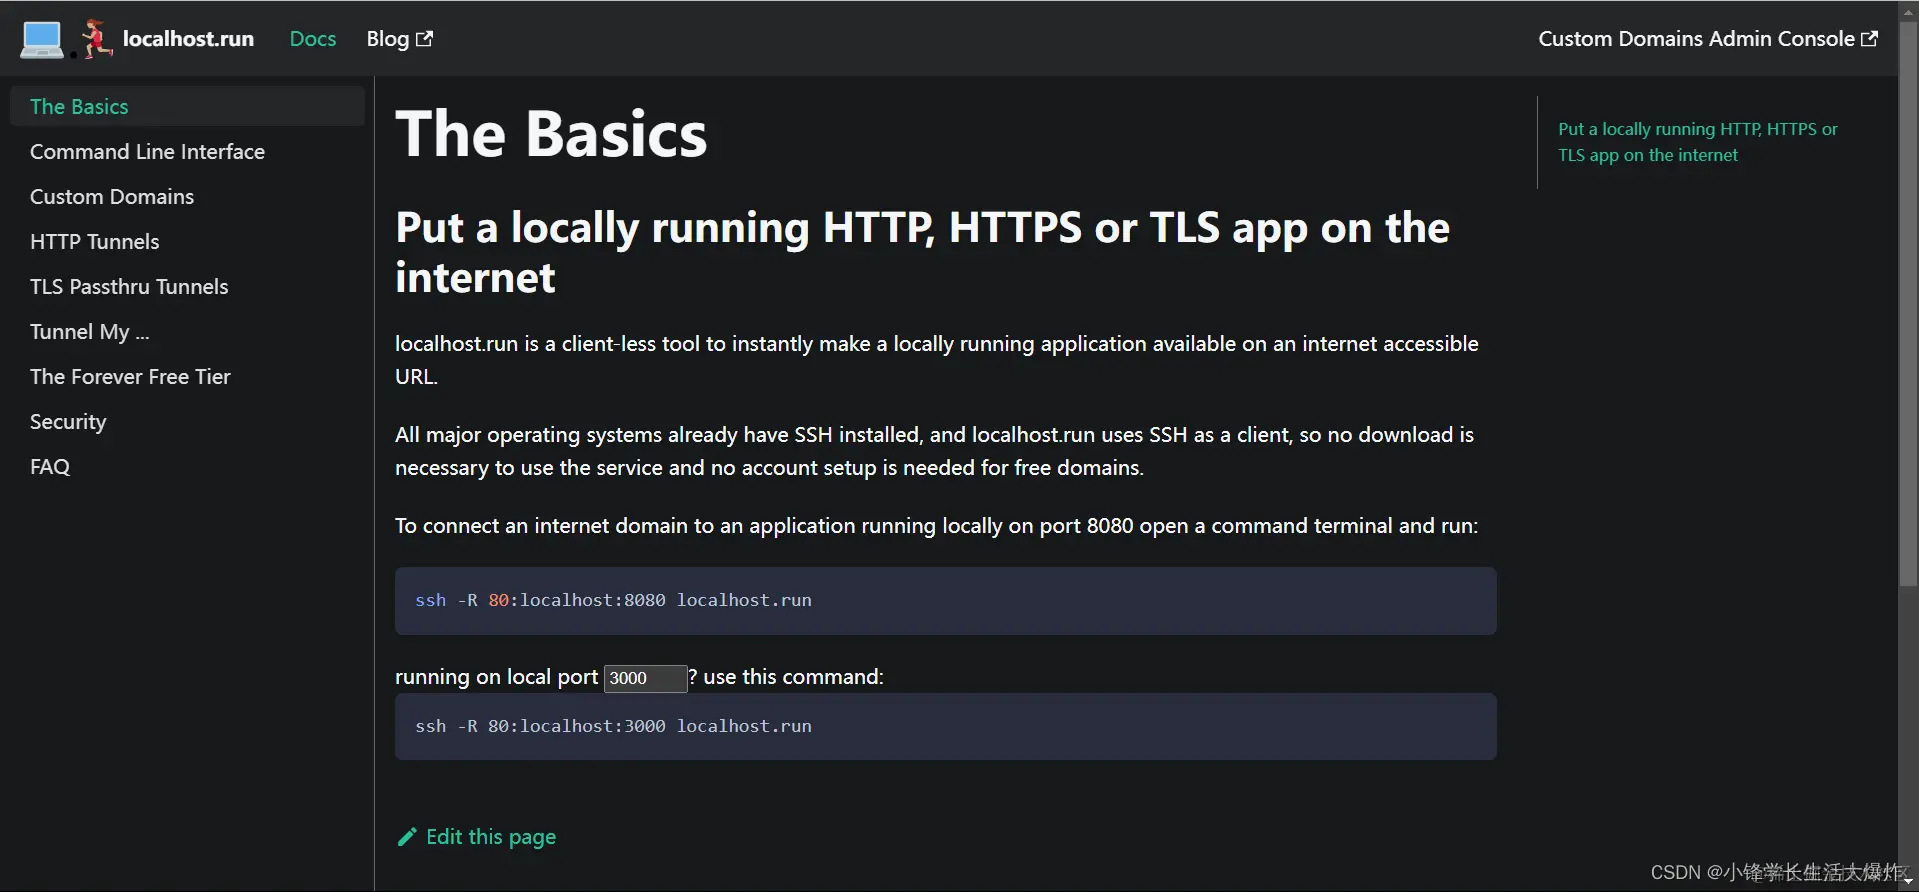The width and height of the screenshot is (1919, 892).
Task: Open Command Line Interface sidebar page
Action: click(x=187, y=151)
